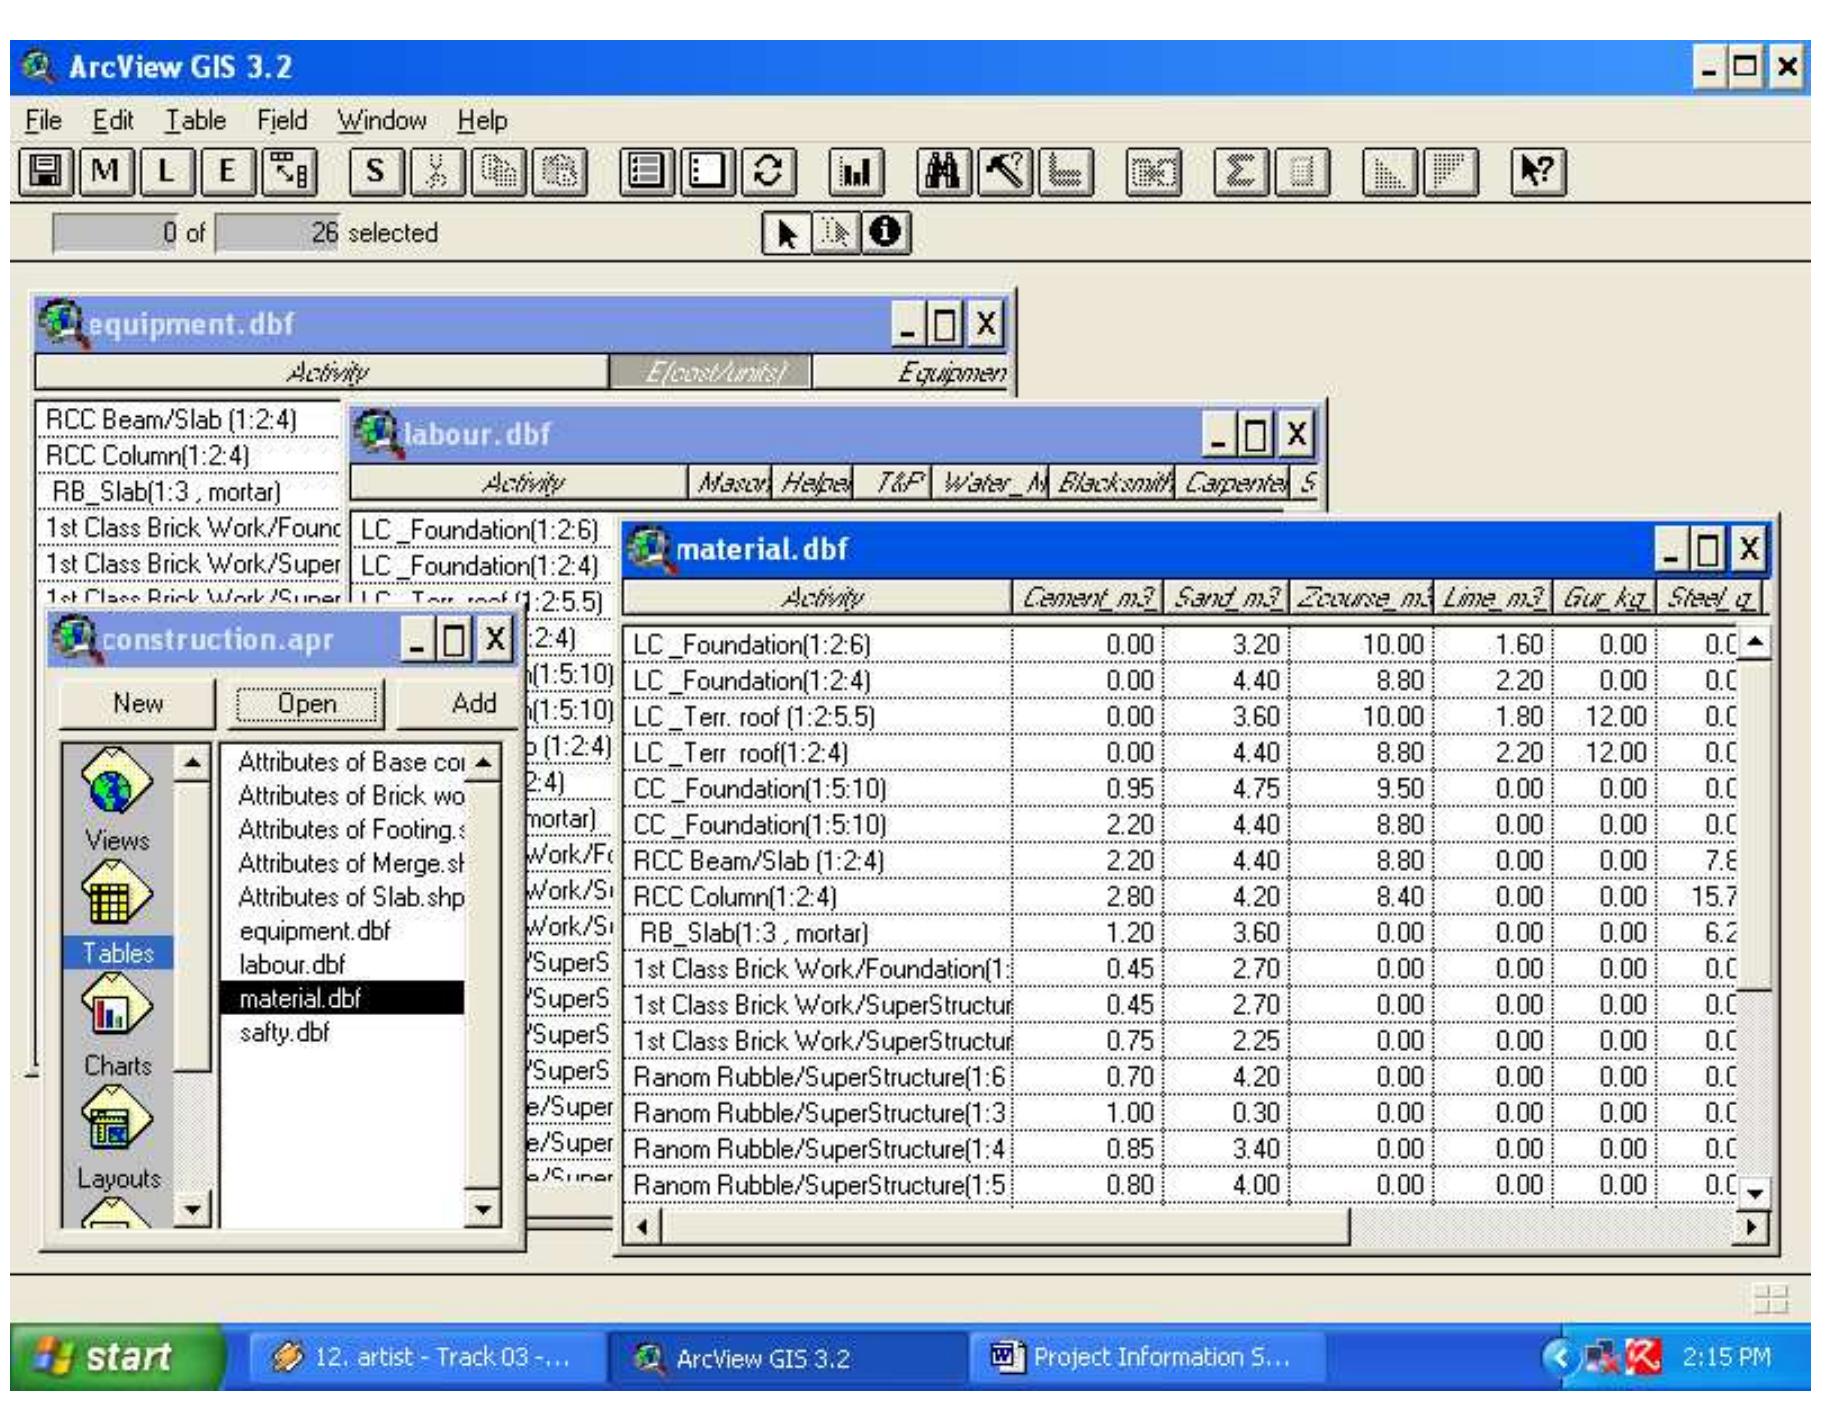Click the S toolbar button
The width and height of the screenshot is (1828, 1407).
[376, 172]
